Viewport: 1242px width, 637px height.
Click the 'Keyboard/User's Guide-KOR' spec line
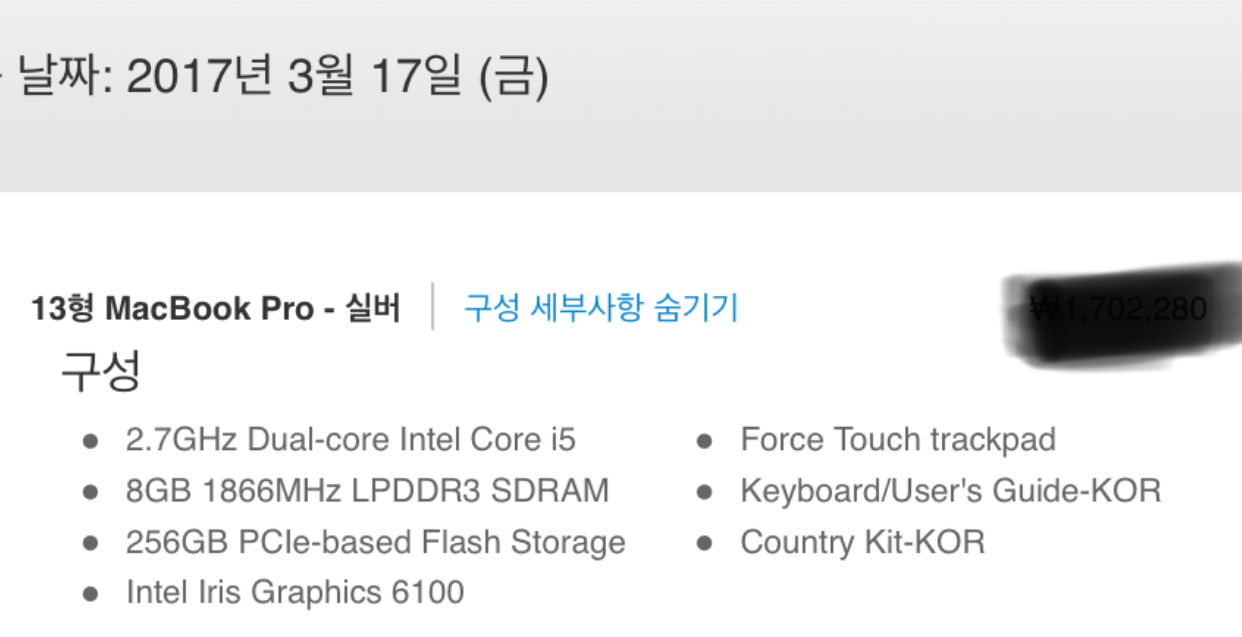[x=950, y=491]
